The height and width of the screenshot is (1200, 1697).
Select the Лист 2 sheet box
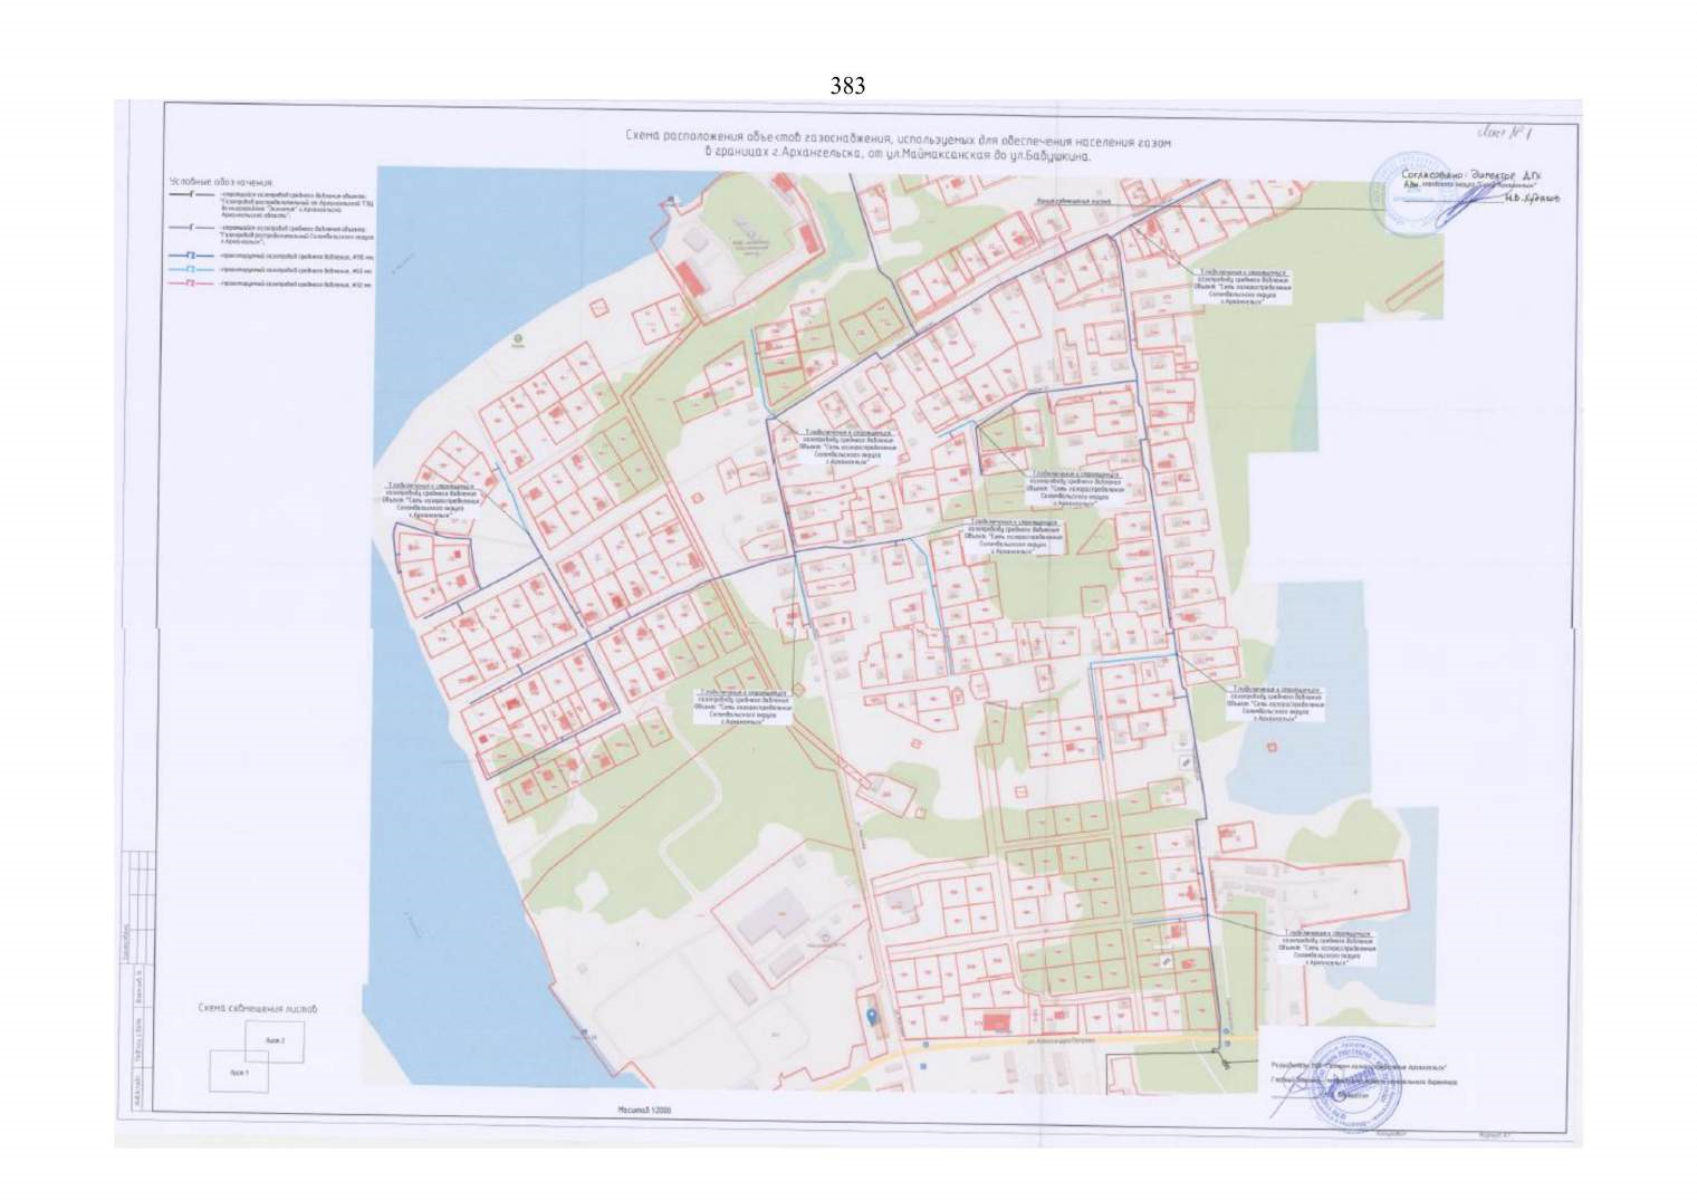click(x=275, y=1042)
